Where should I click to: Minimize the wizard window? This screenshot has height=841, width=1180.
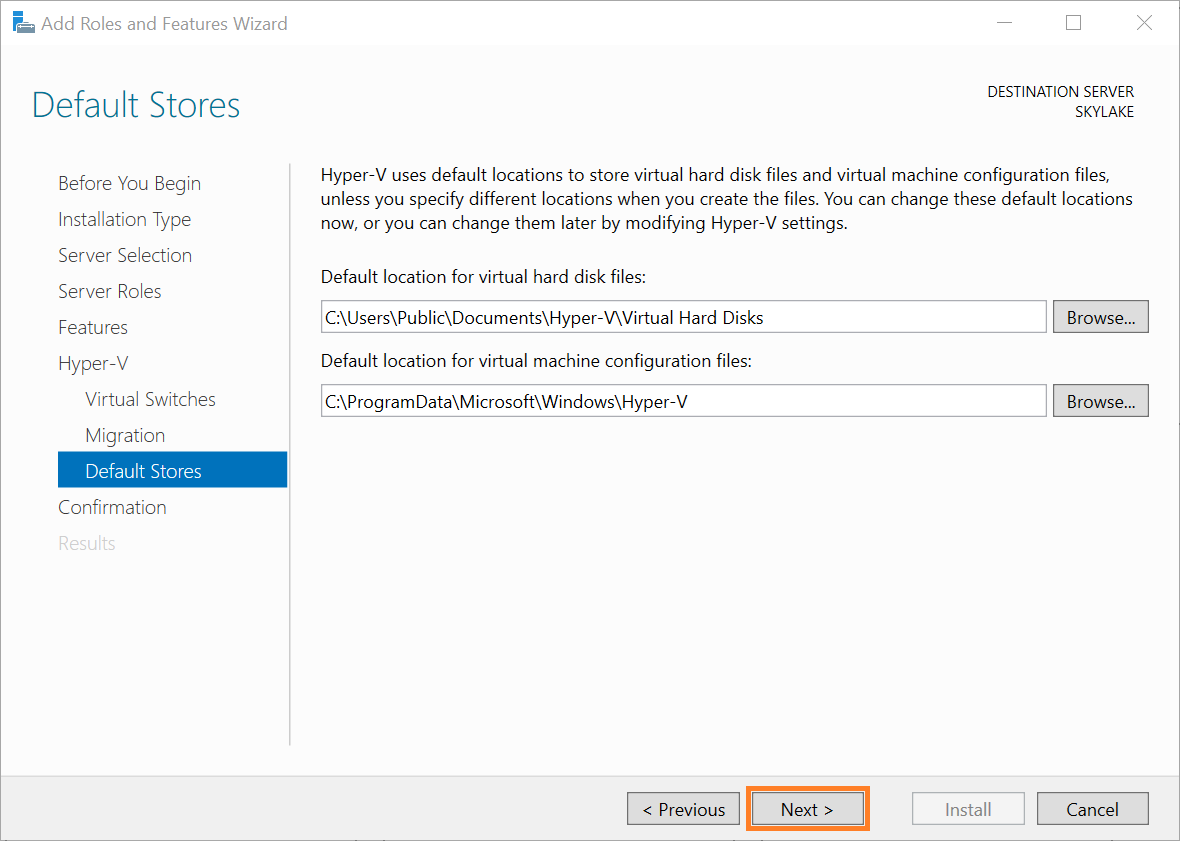1004,23
